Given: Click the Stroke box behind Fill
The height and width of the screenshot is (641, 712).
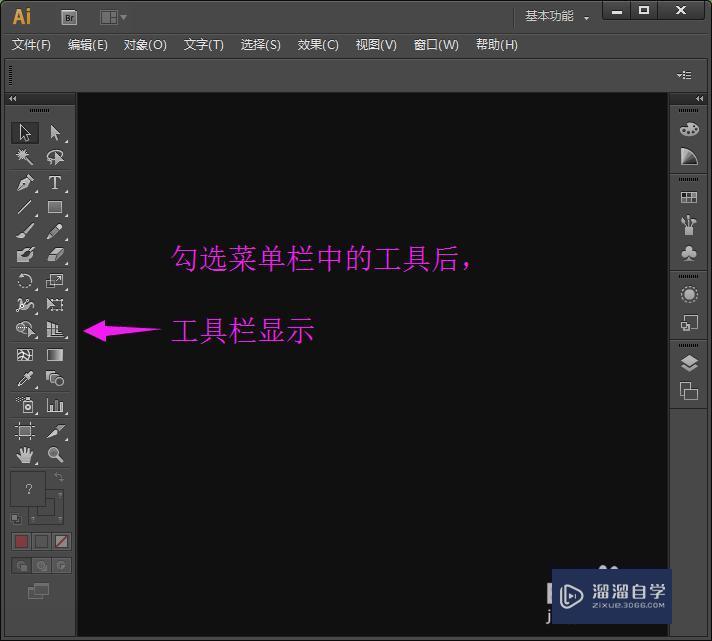Looking at the screenshot, I should click(x=55, y=515).
